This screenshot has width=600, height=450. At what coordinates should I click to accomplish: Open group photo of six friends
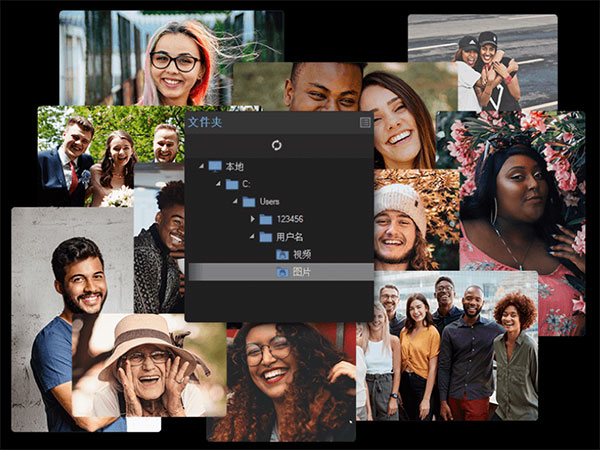(447, 346)
